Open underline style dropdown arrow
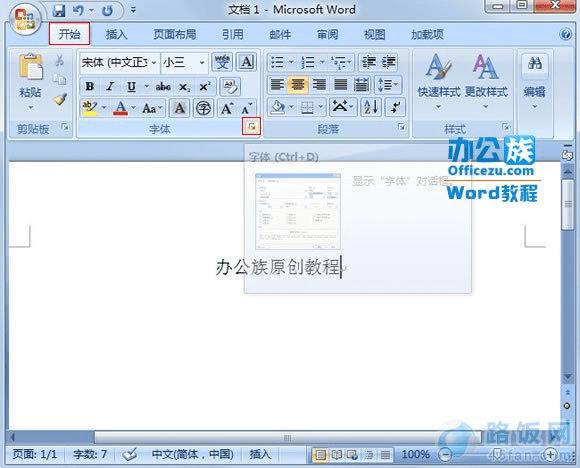580x468 pixels. click(147, 87)
